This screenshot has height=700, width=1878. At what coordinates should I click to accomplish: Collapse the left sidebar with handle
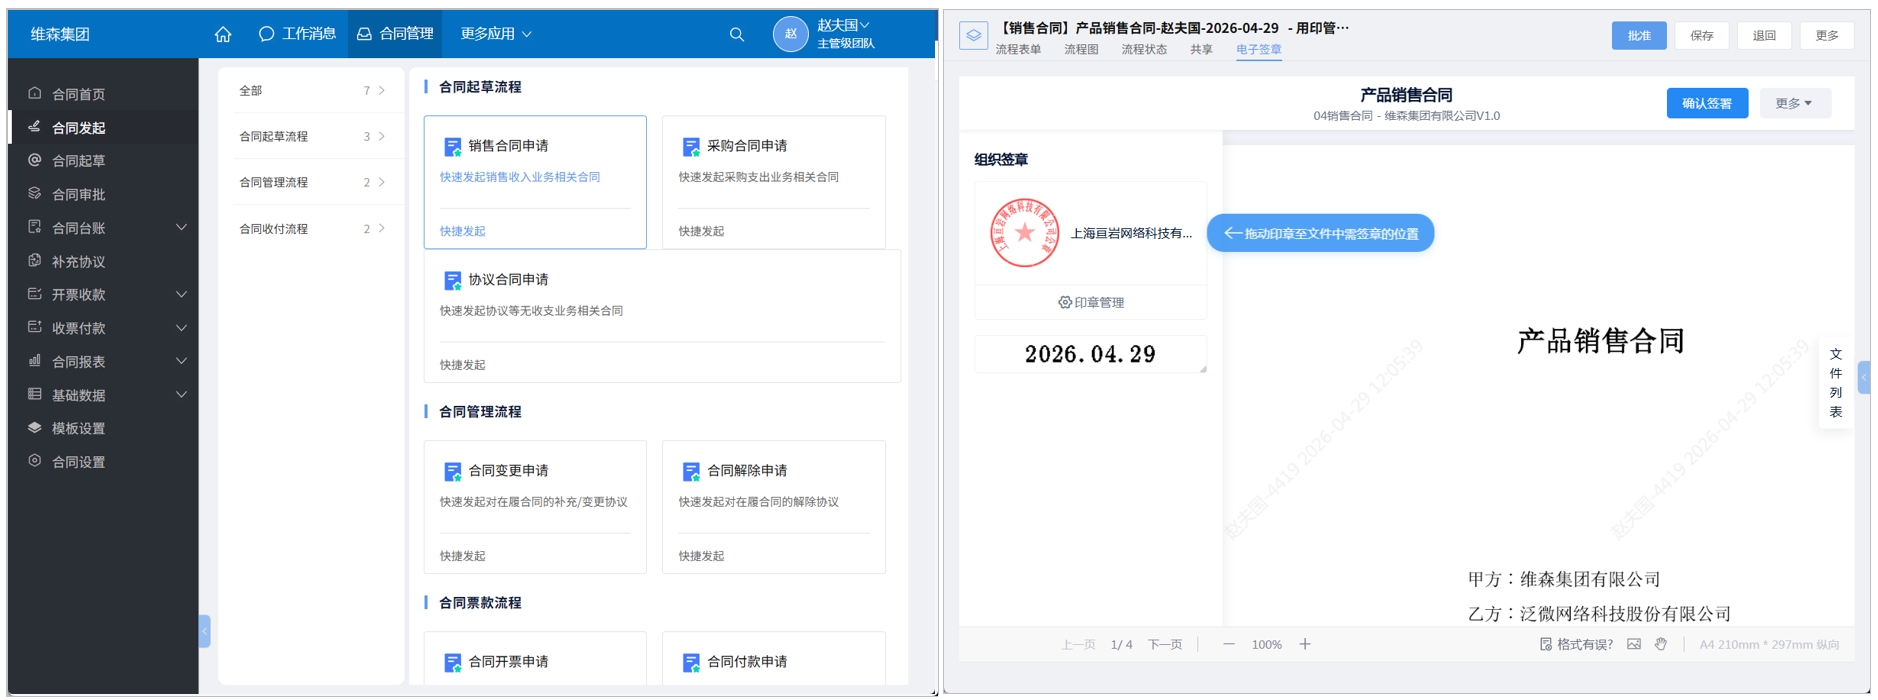(204, 631)
